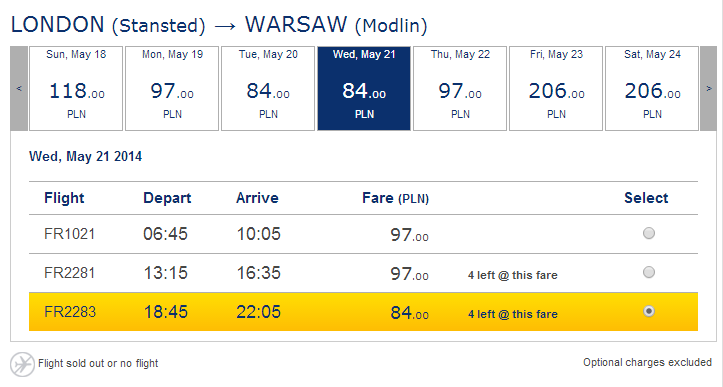
Task: Click the Fare (PLN) column header
Action: point(396,198)
